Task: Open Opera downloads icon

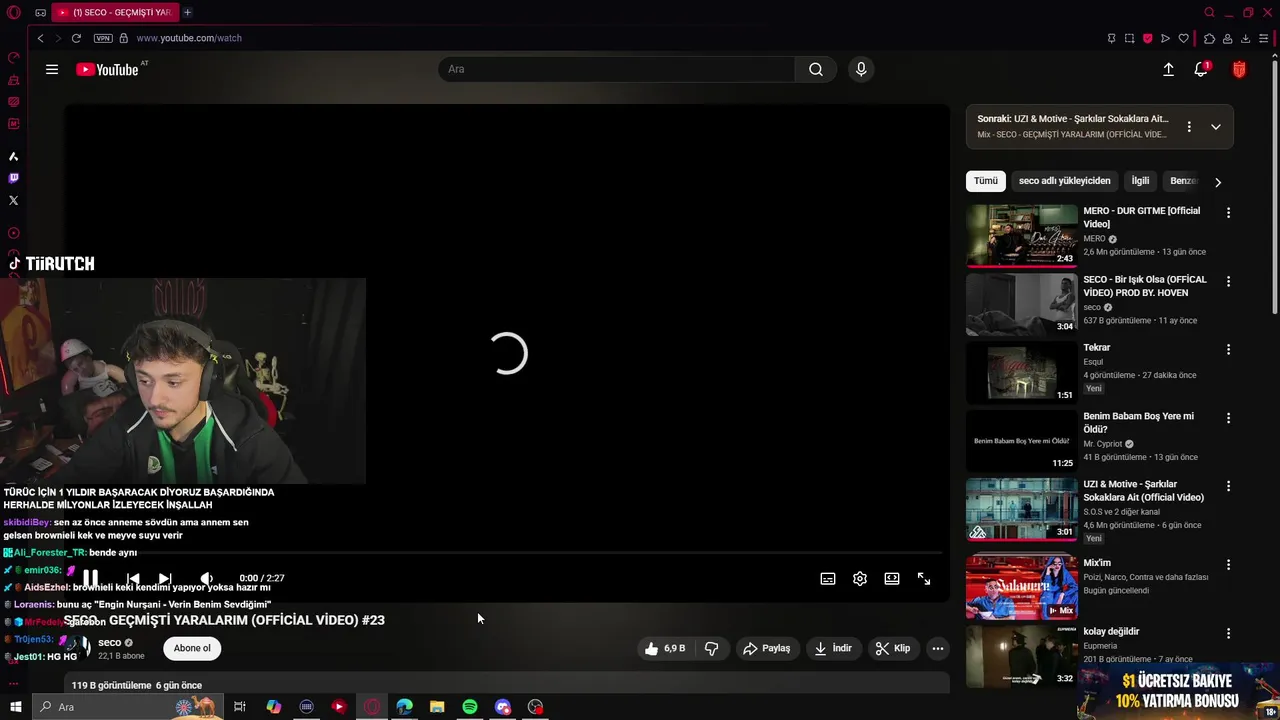Action: (1245, 38)
